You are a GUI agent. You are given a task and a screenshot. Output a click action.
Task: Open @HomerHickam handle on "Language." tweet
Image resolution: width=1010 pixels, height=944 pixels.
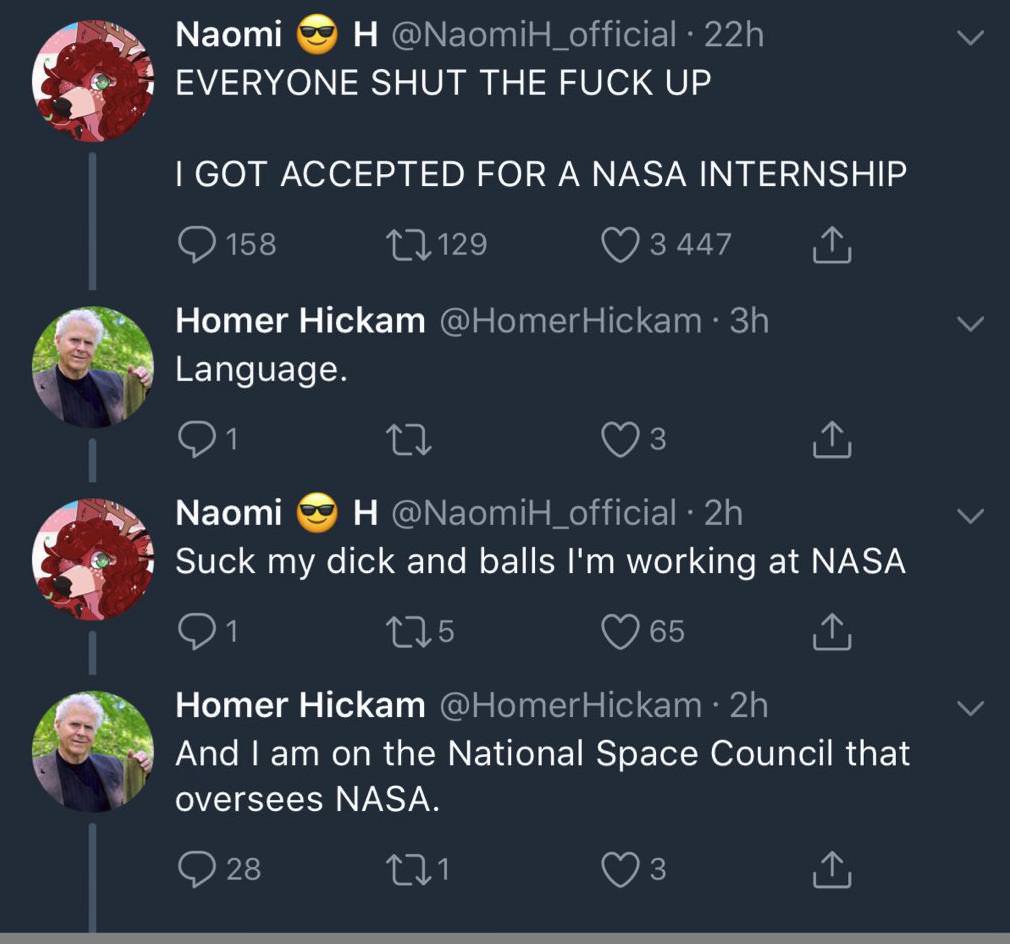click(570, 321)
